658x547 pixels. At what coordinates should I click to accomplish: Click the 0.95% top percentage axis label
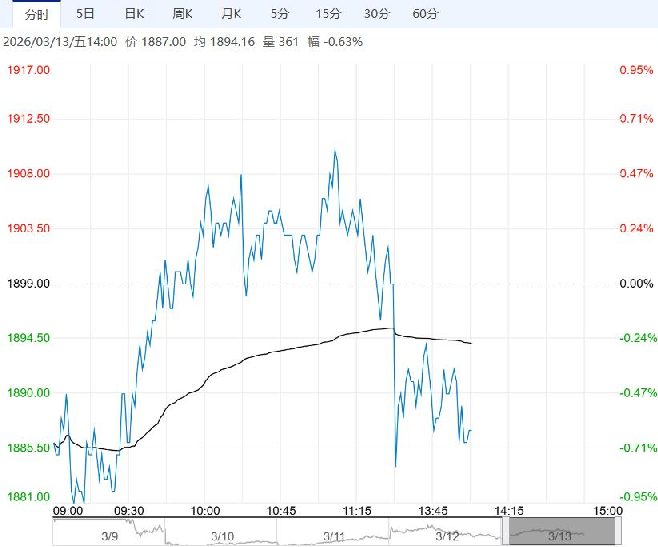pos(636,70)
